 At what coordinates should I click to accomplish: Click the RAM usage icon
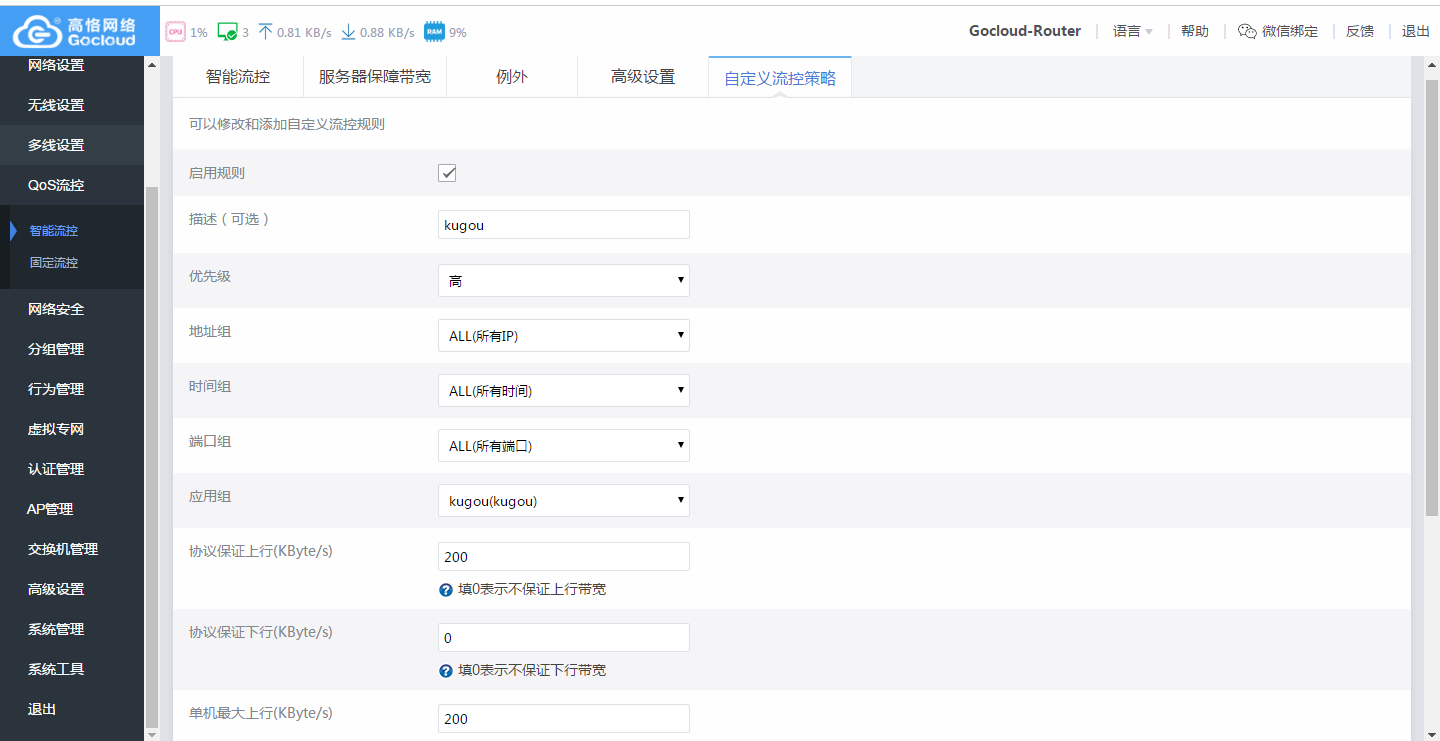coord(434,32)
